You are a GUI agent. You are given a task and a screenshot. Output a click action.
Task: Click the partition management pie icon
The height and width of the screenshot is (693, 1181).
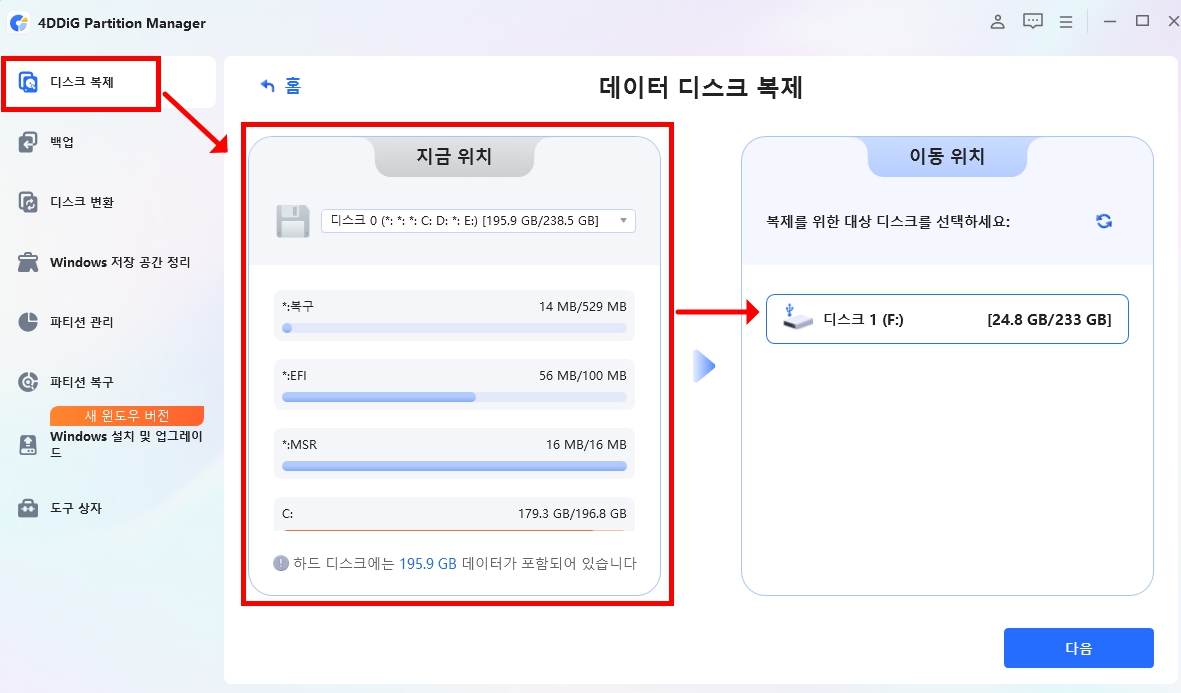pyautogui.click(x=28, y=322)
